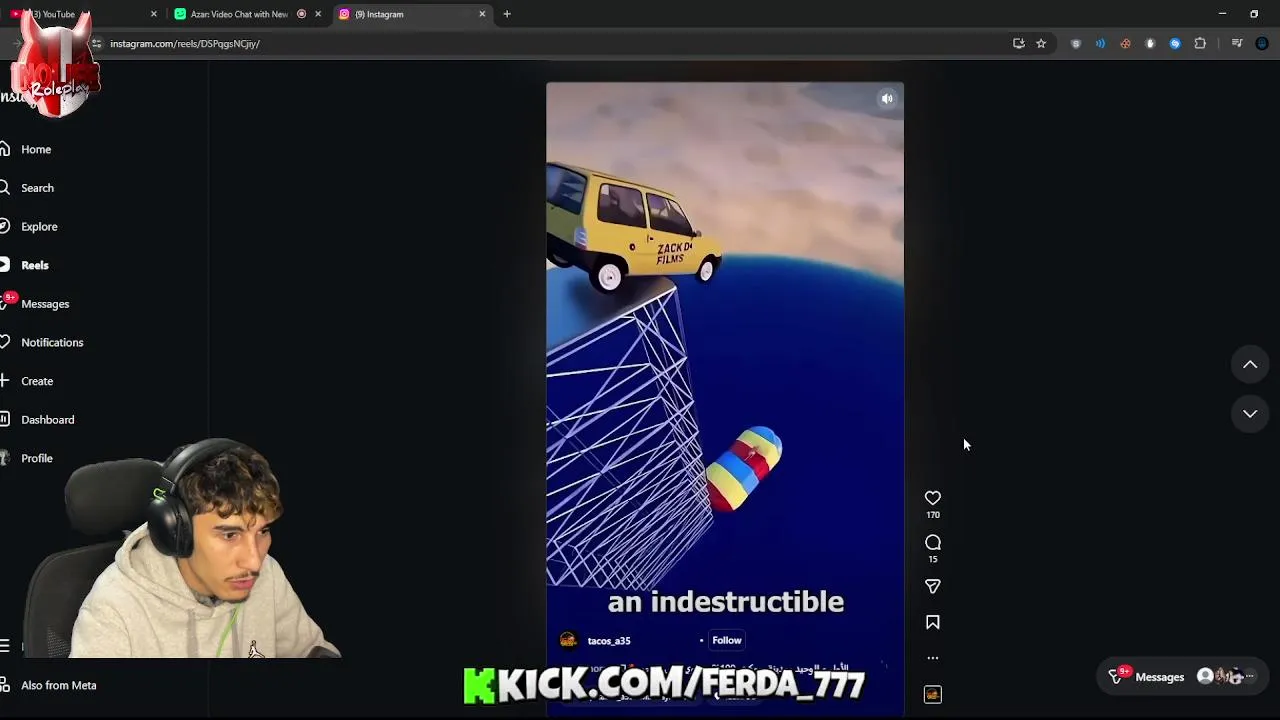This screenshot has width=1280, height=720.
Task: Click hand stop extension icon
Action: (x=1150, y=44)
